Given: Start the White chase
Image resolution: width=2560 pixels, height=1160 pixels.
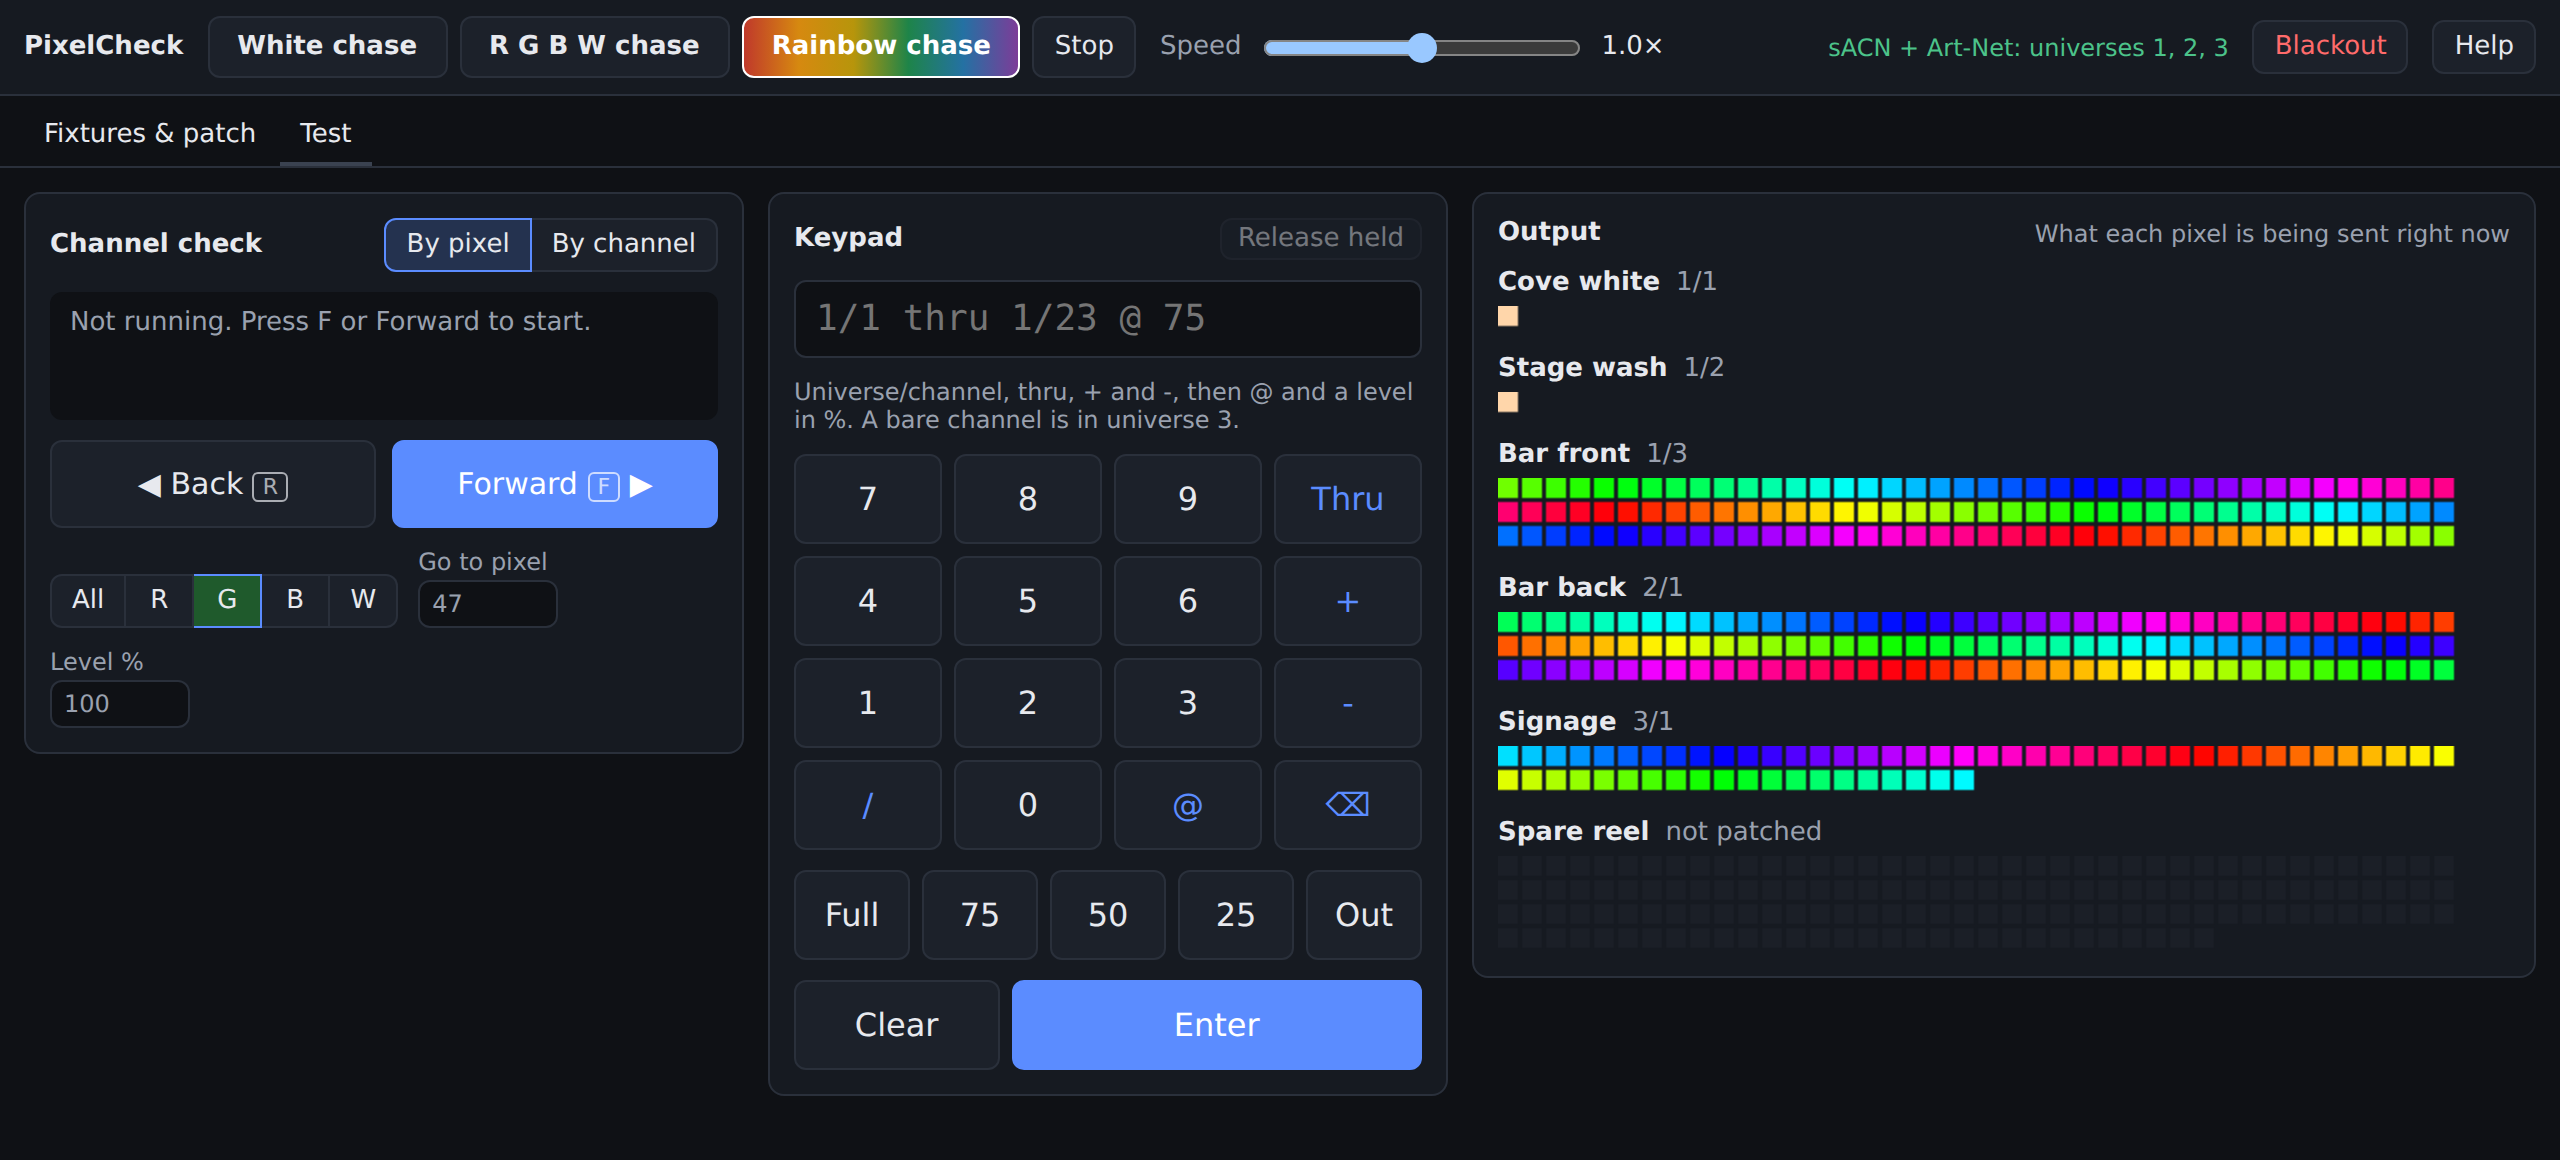Looking at the screenshot, I should tap(327, 46).
